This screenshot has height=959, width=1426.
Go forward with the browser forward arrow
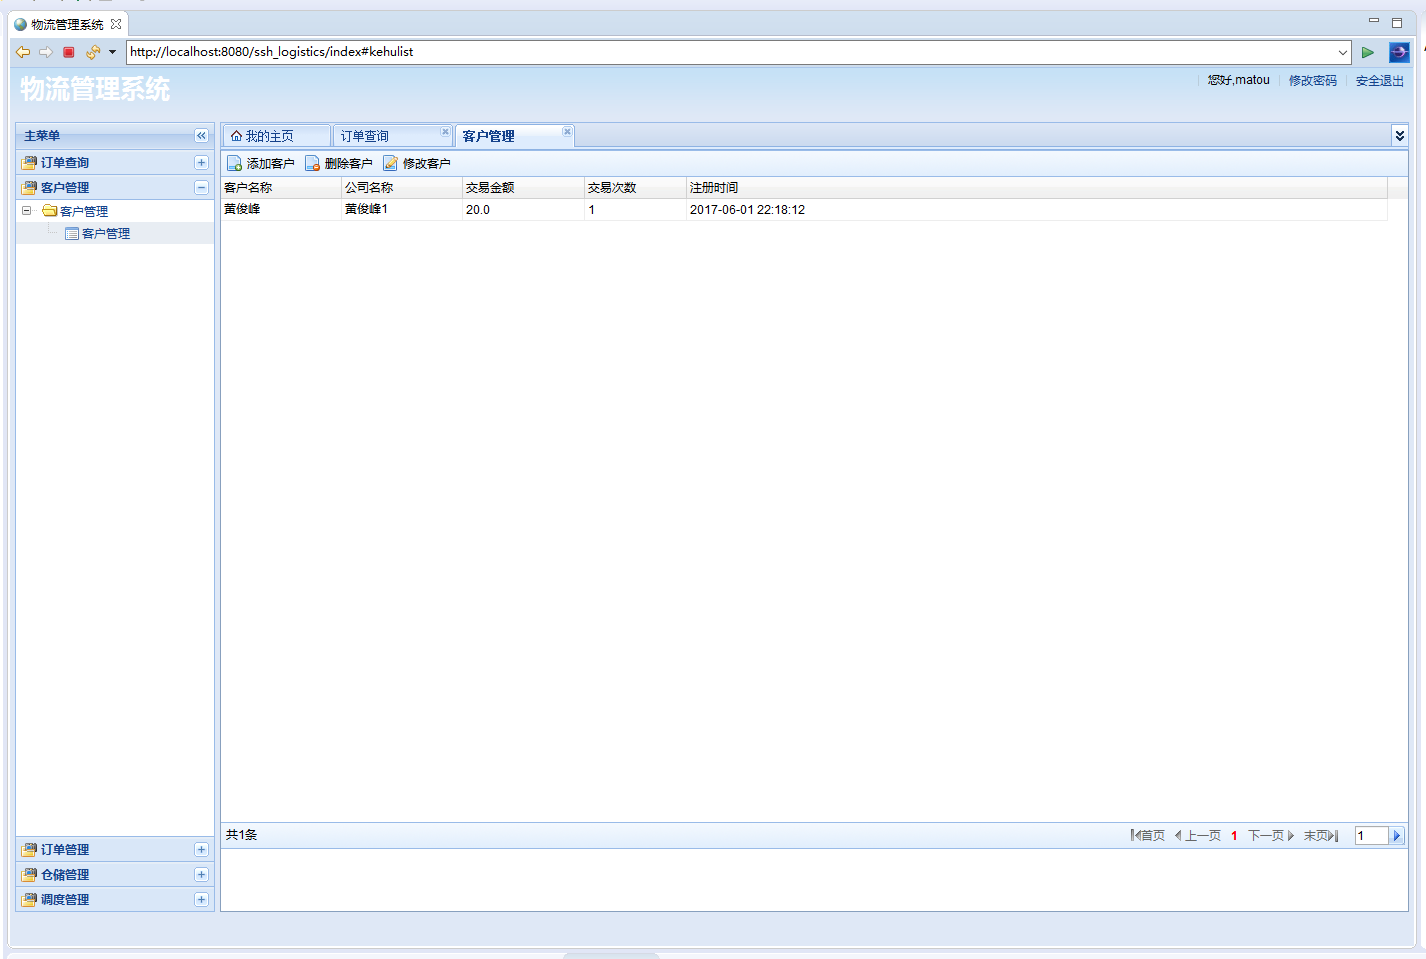[46, 52]
